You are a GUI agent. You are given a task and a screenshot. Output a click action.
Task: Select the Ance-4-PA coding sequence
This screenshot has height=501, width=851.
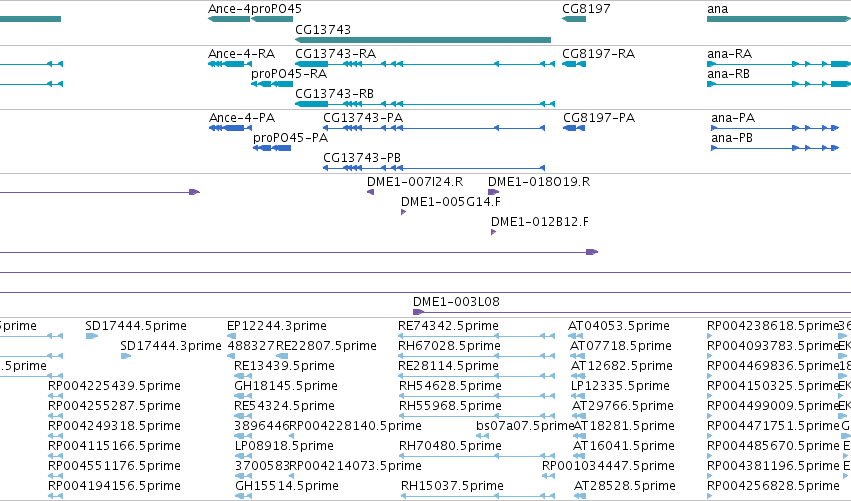click(231, 128)
